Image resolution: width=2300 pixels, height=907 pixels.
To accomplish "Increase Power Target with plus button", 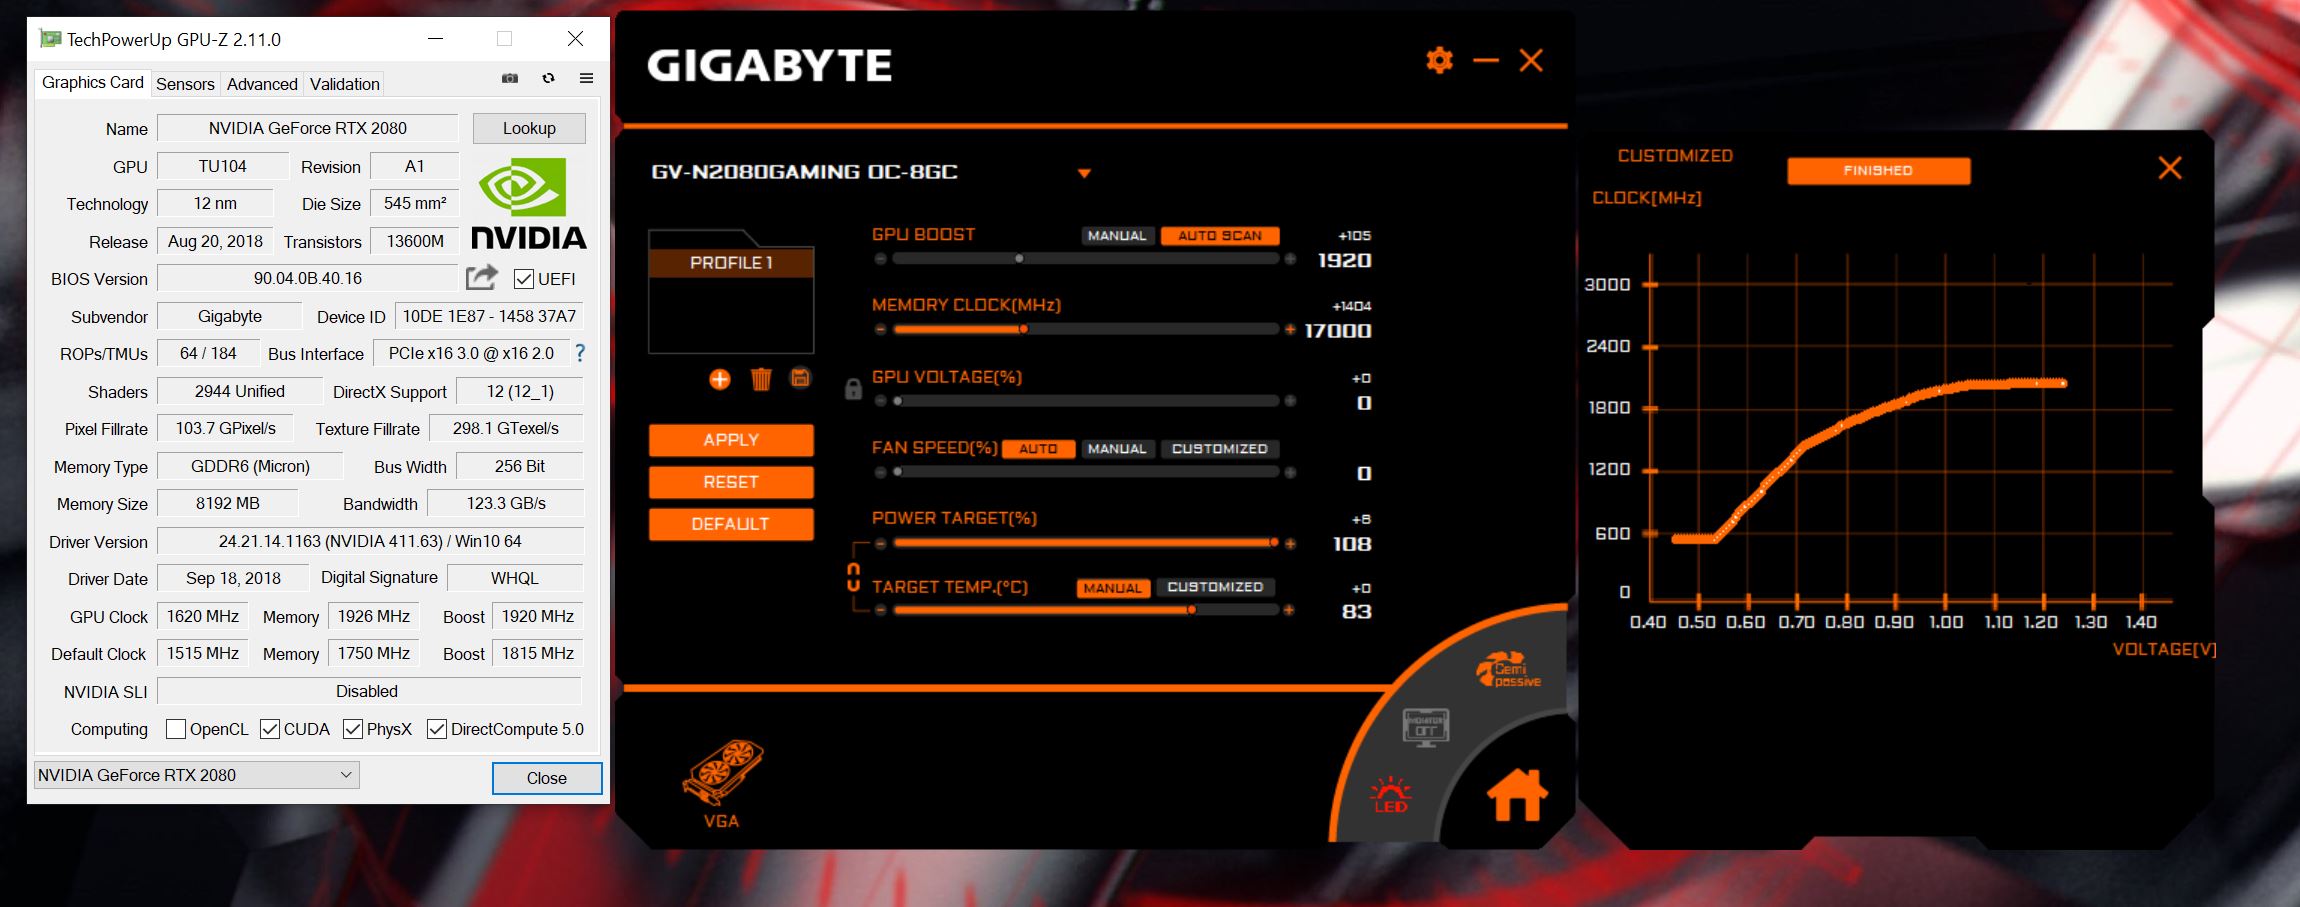I will click(x=1290, y=543).
